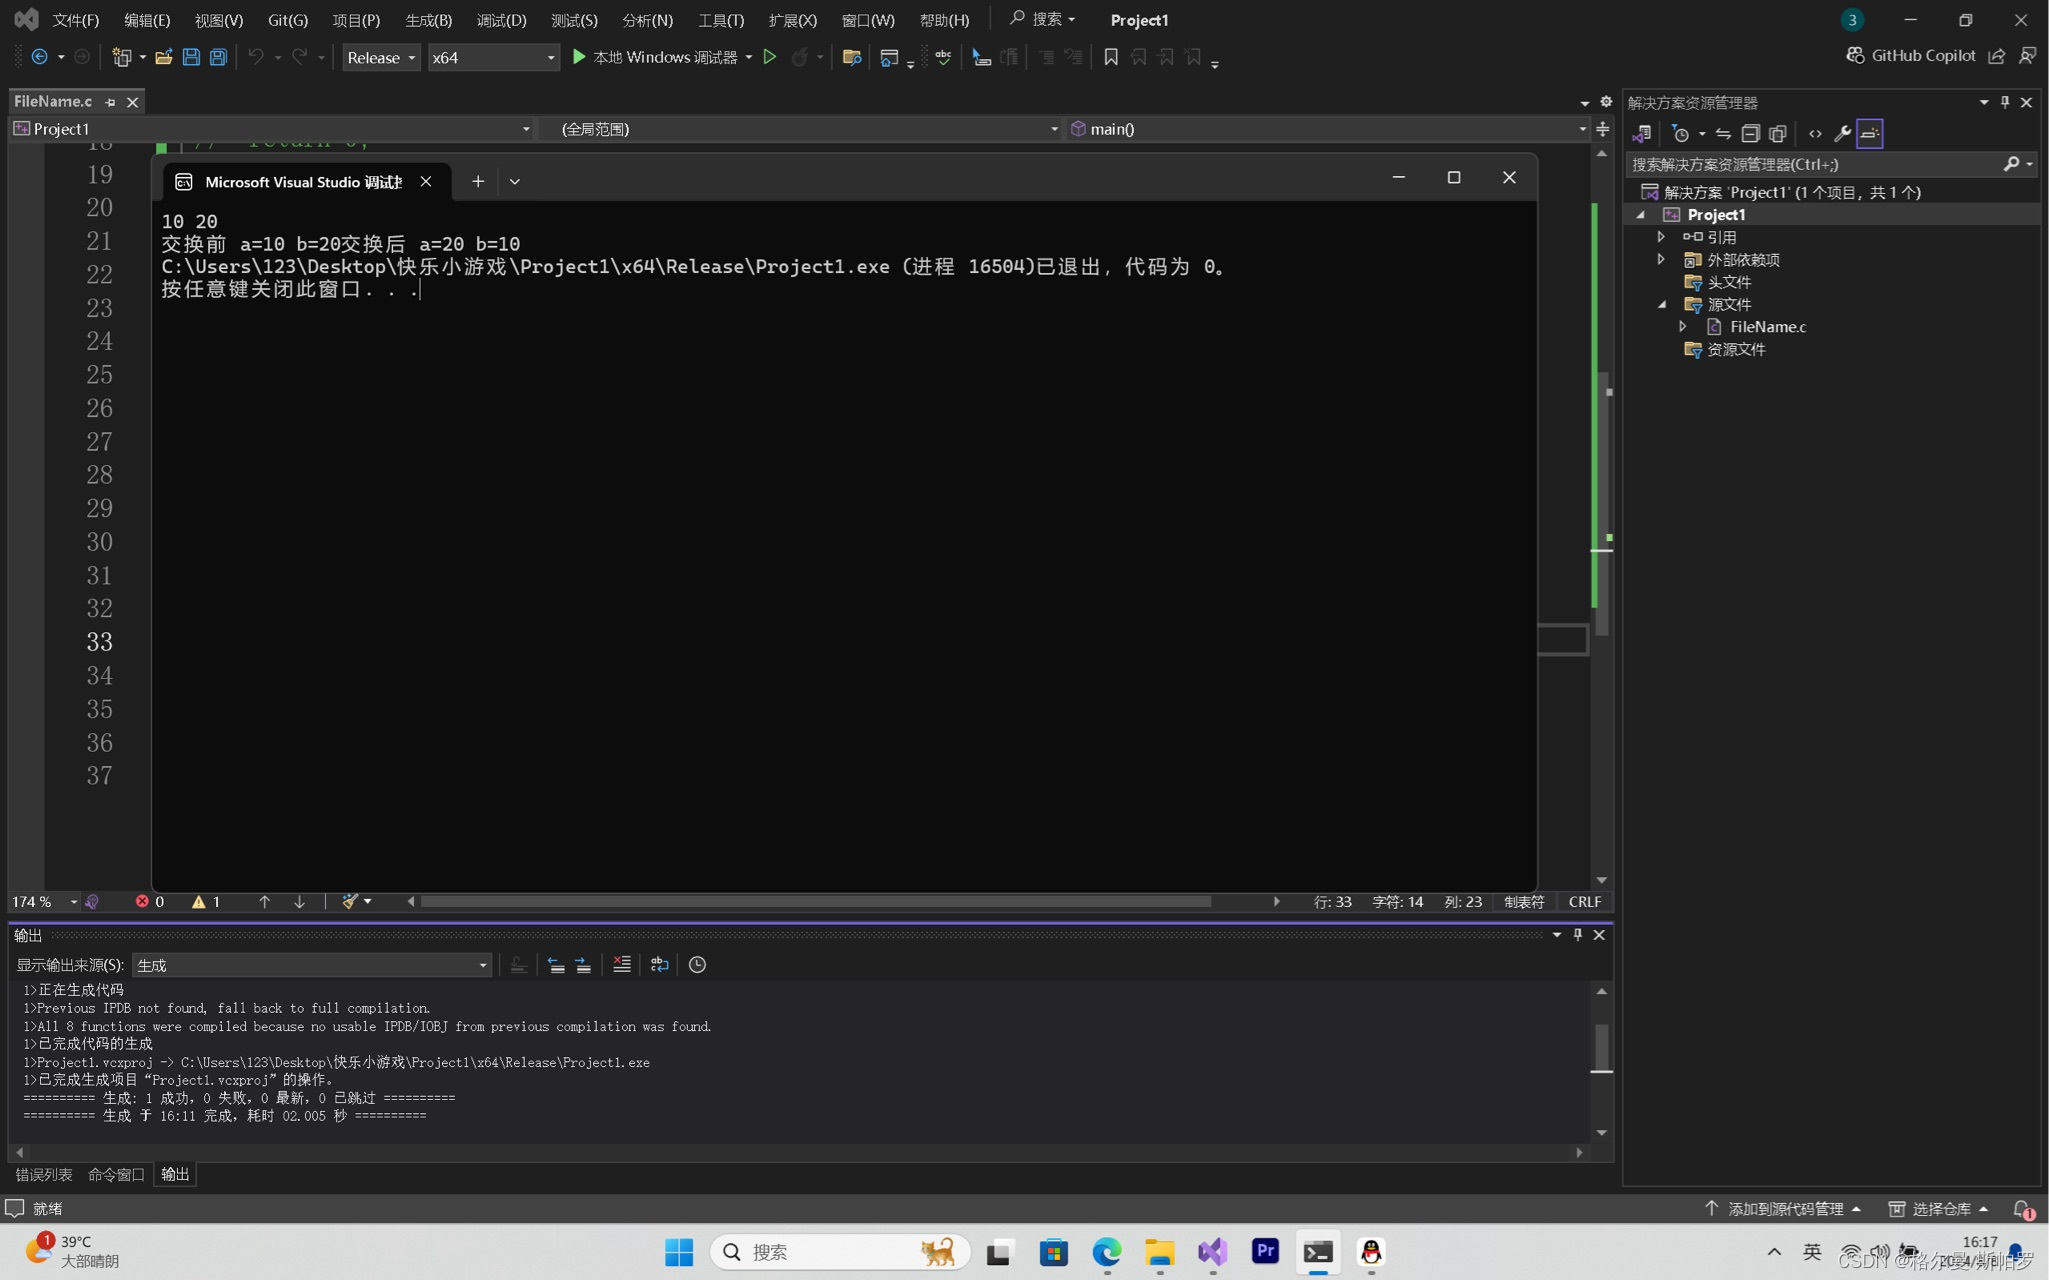2049x1280 pixels.
Task: Switch to the 错误列表 error list tab
Action: click(x=44, y=1174)
